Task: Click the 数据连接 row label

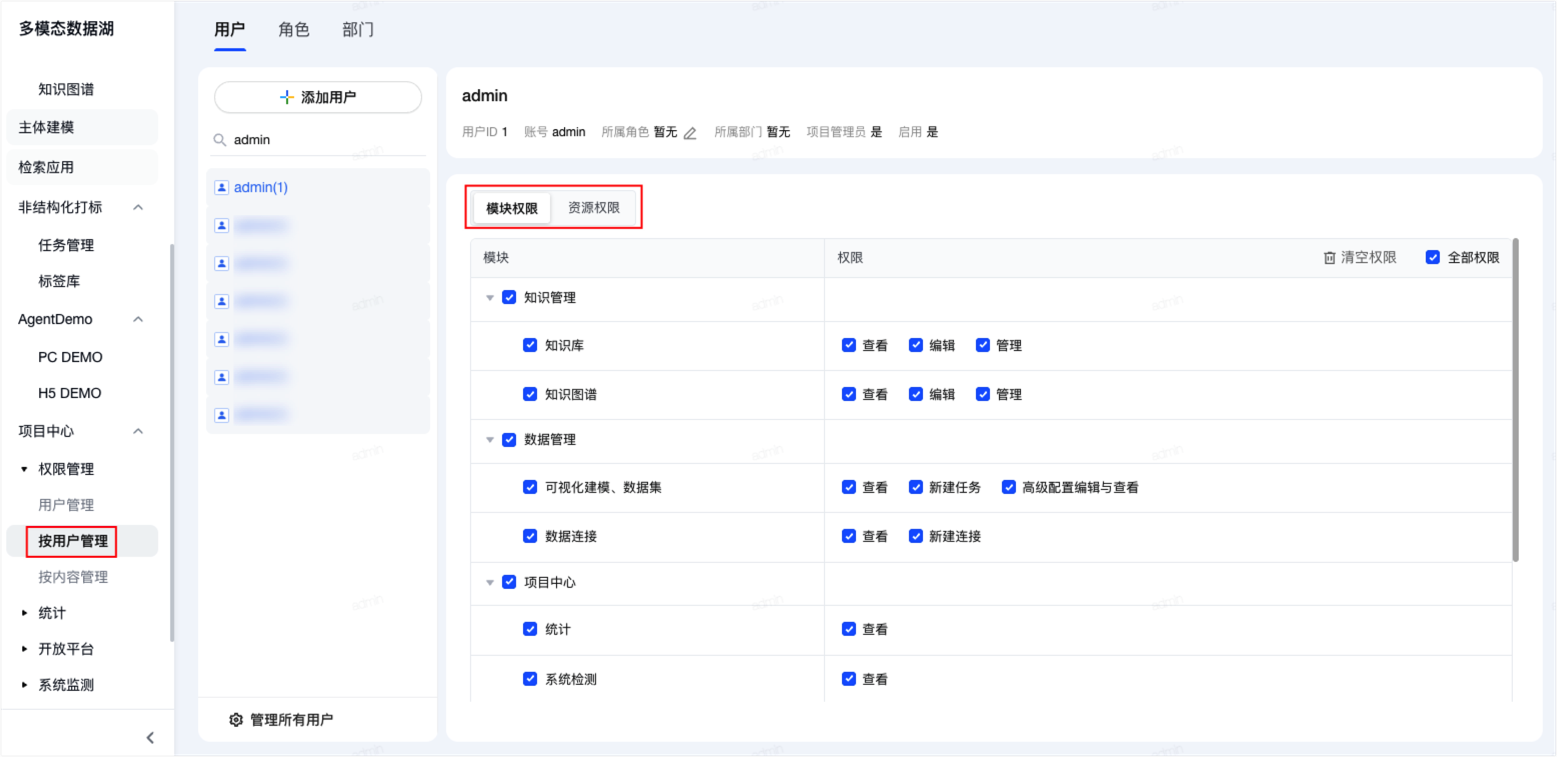Action: pos(571,536)
